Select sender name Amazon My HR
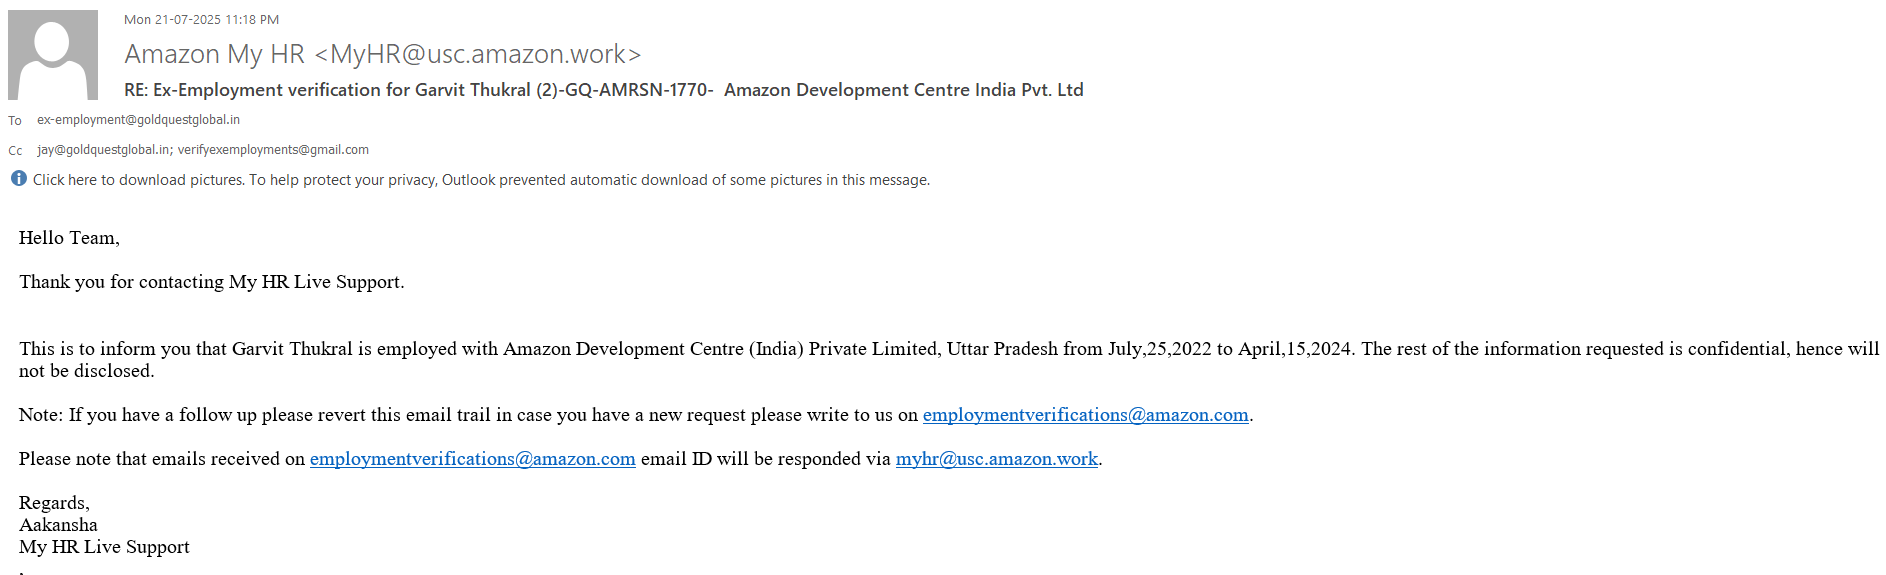The width and height of the screenshot is (1886, 575). (214, 54)
